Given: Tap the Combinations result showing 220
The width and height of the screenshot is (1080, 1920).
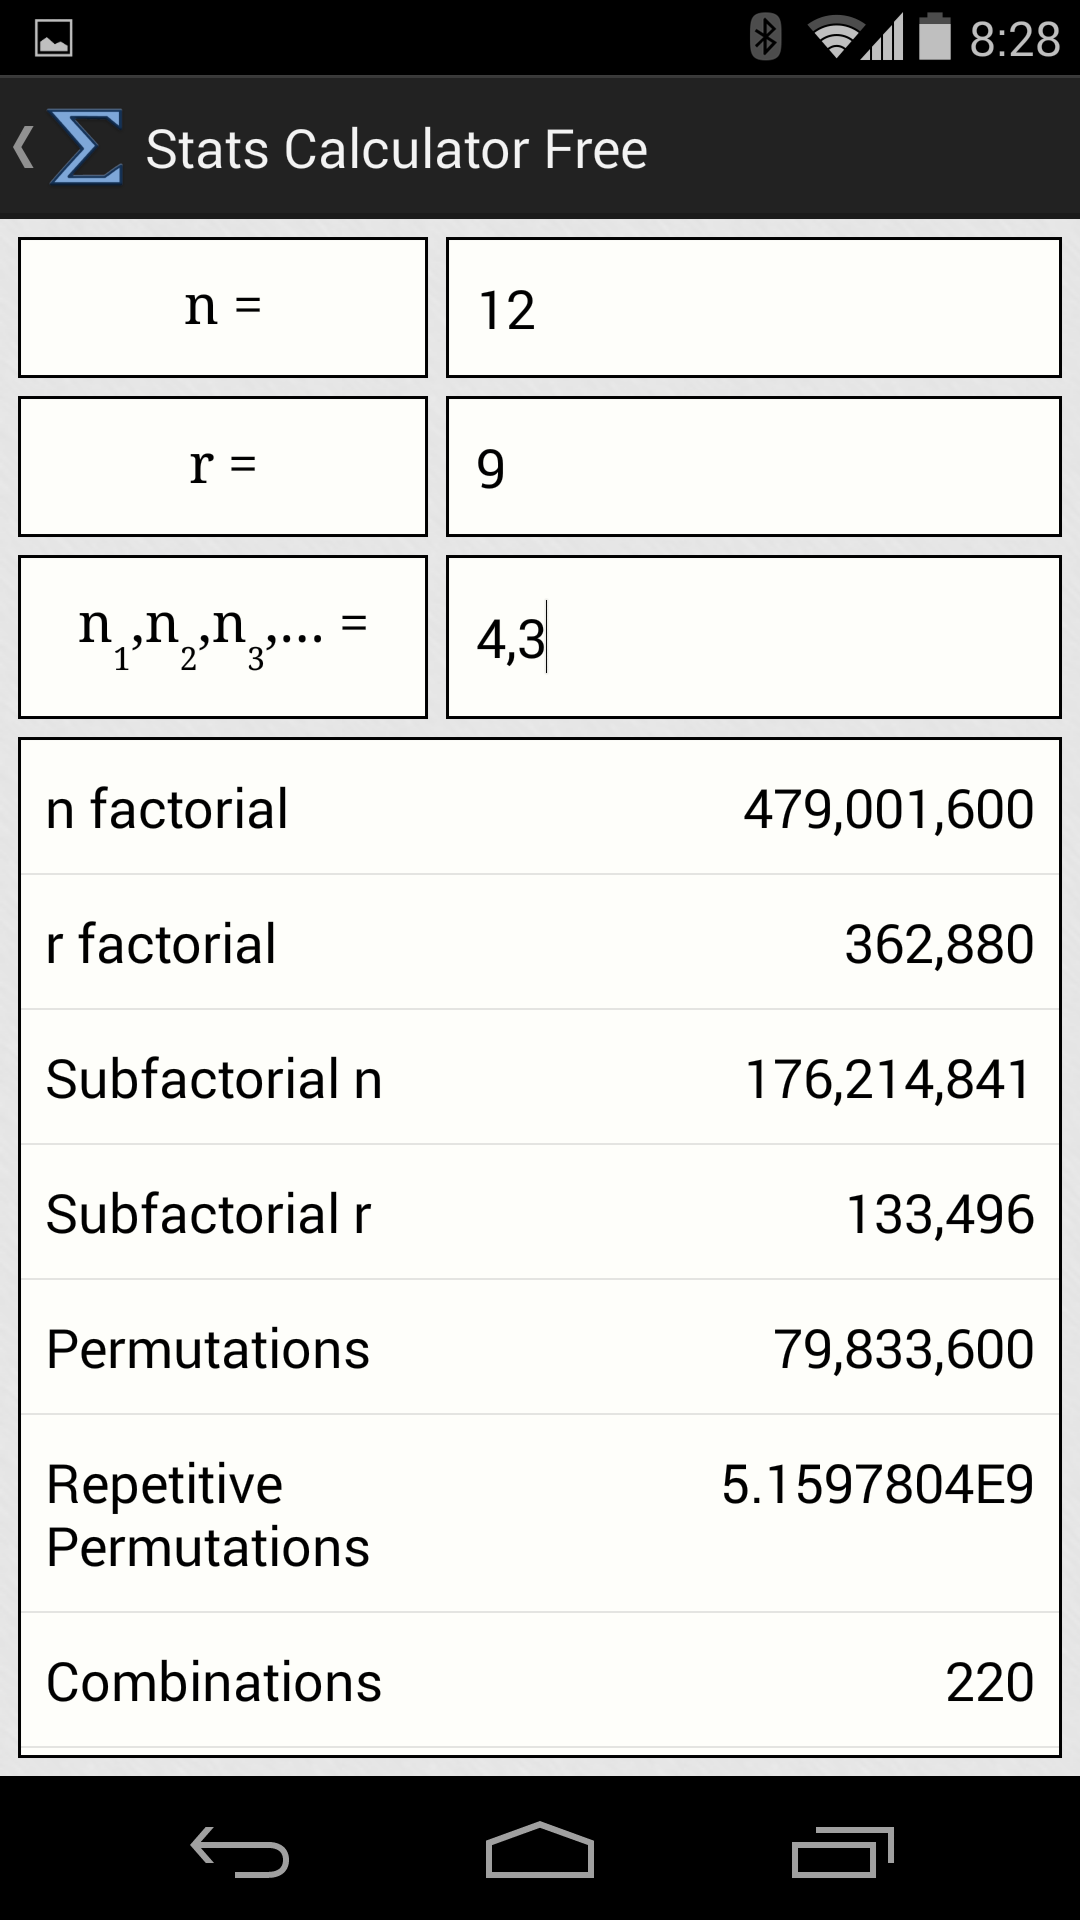Looking at the screenshot, I should point(540,1682).
